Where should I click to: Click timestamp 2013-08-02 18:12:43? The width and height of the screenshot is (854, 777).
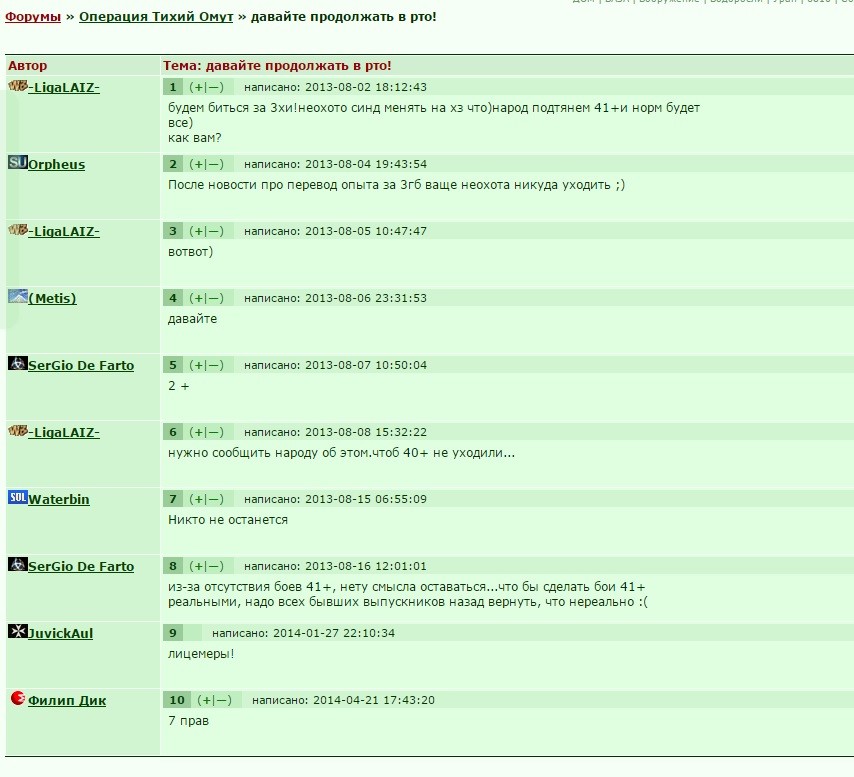click(x=365, y=87)
